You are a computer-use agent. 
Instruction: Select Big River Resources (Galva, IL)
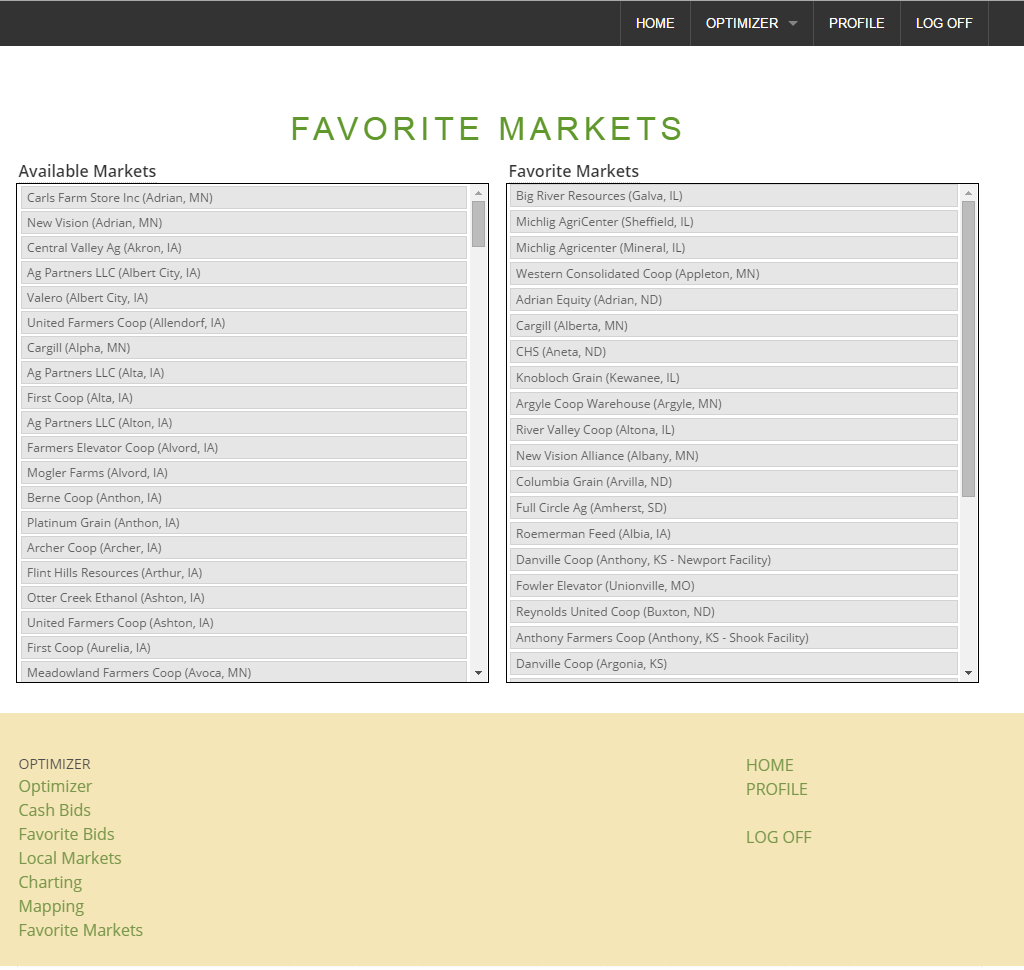coord(734,196)
